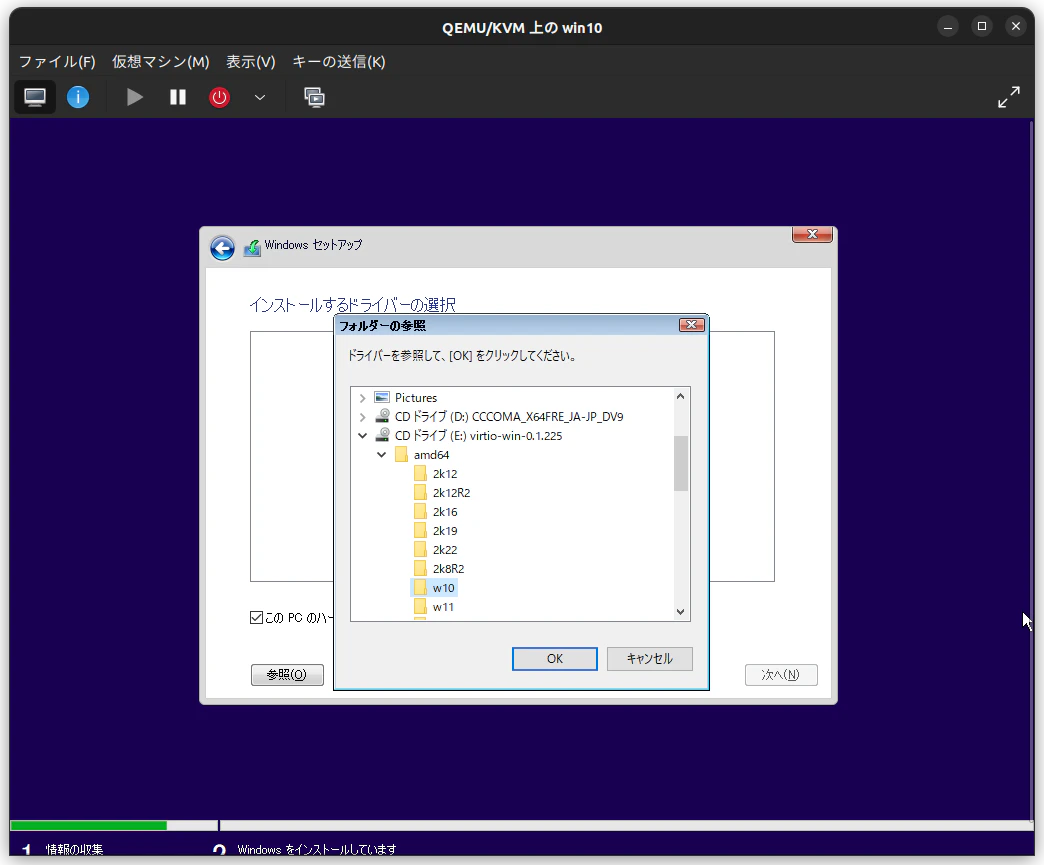Click the 2k16 folder icon
This screenshot has height=865, width=1044.
[x=420, y=511]
